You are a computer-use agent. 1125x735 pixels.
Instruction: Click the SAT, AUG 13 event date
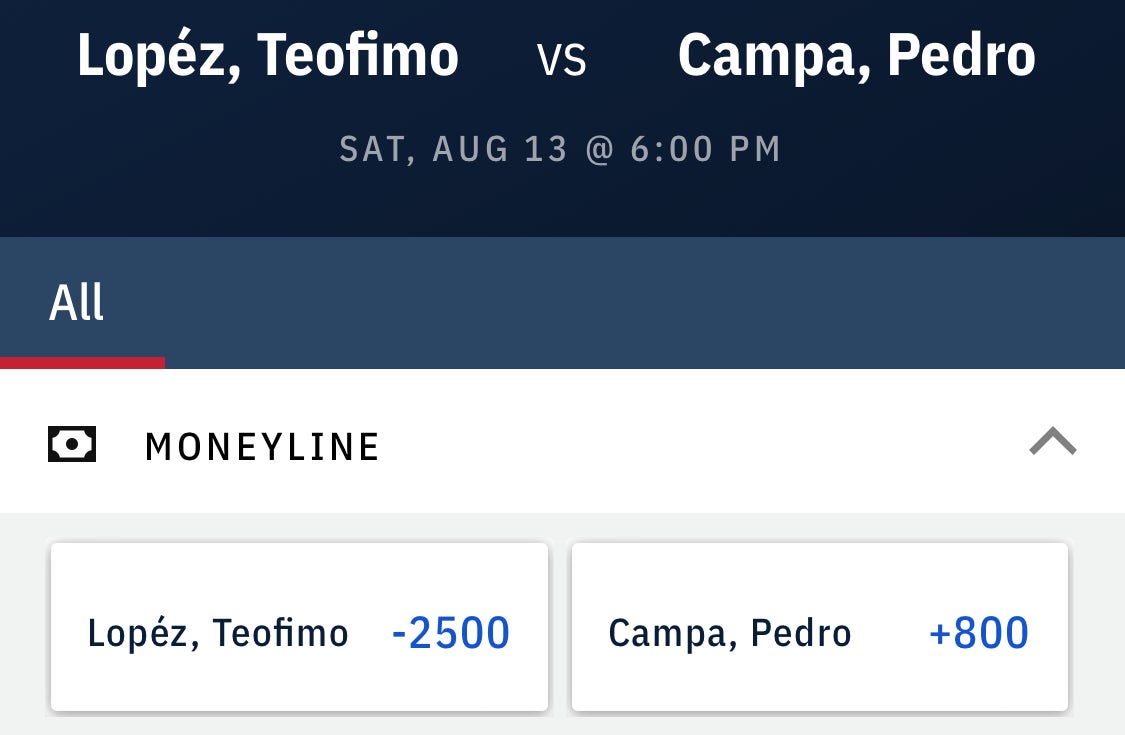pyautogui.click(x=453, y=149)
